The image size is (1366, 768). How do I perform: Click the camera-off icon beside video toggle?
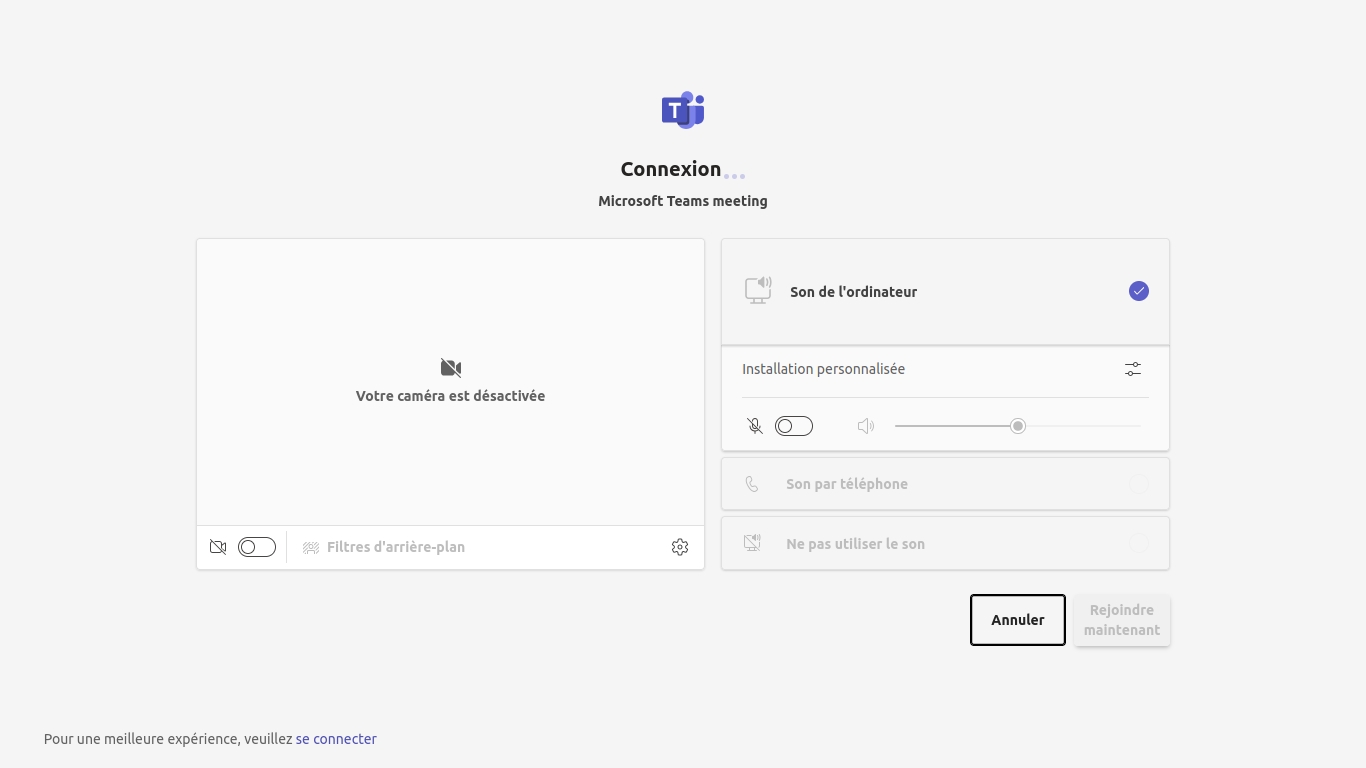pyautogui.click(x=218, y=547)
